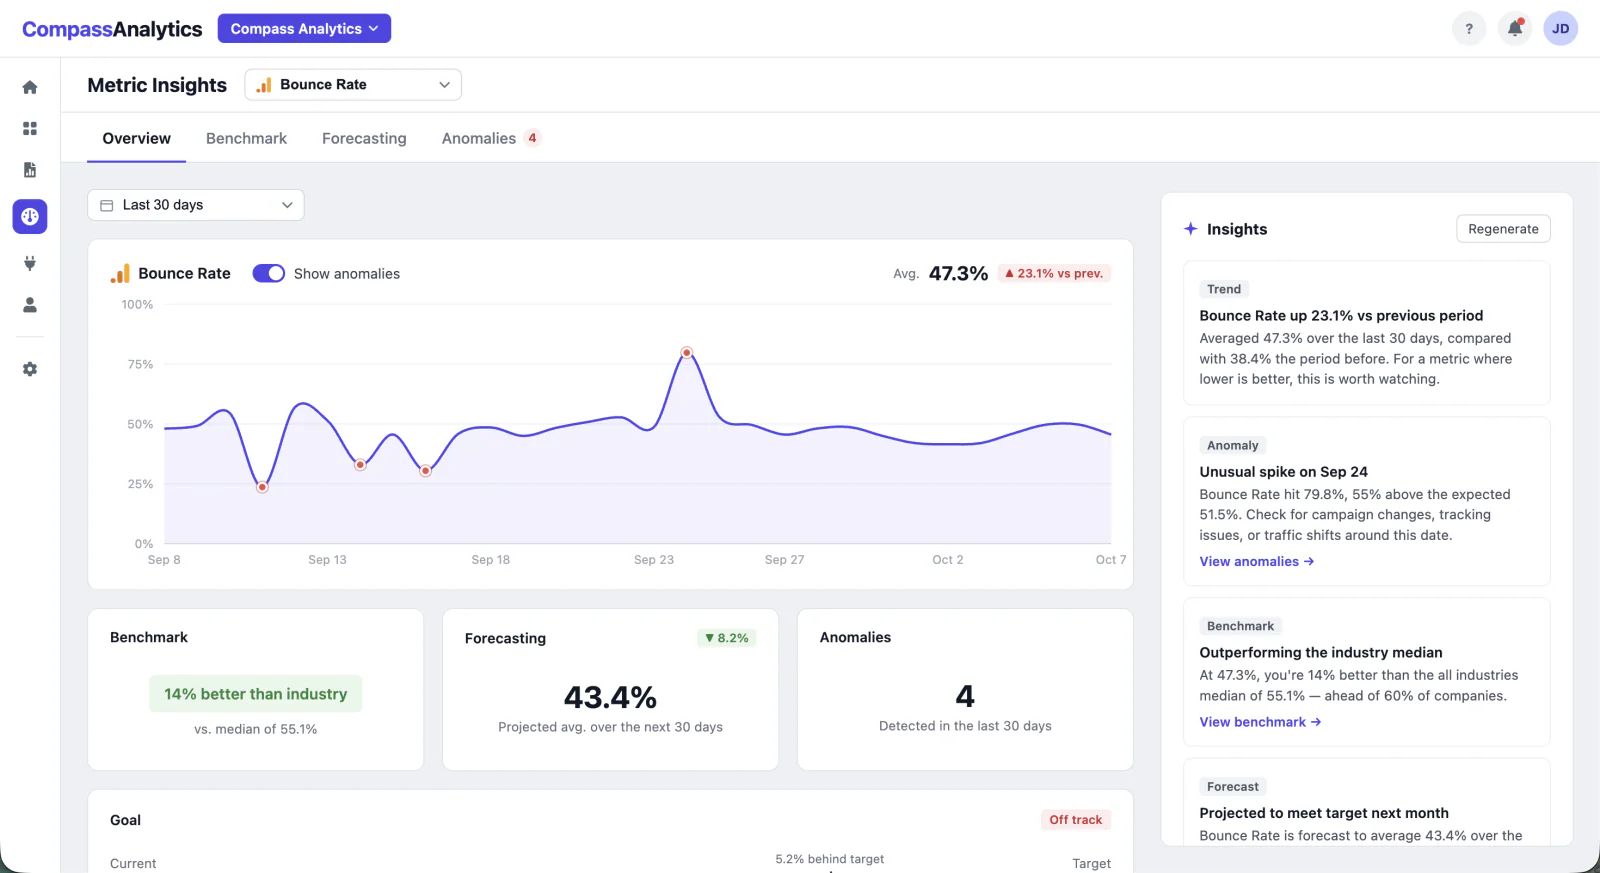Screen dimensions: 1600x873
Task: Click the 14% better than industry badge
Action: click(x=256, y=694)
